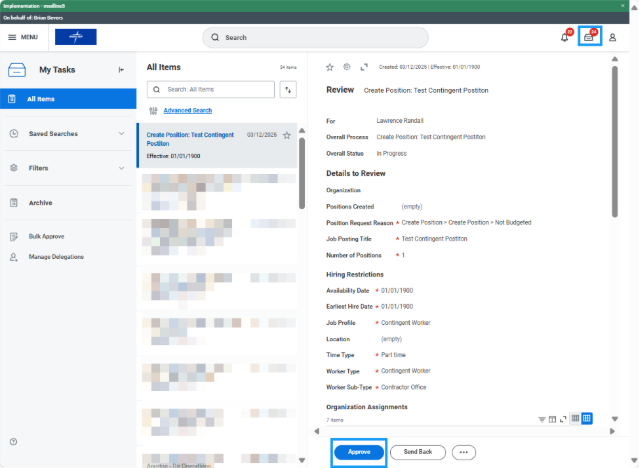
Task: Open the Saved Searches section
Action: point(68,134)
